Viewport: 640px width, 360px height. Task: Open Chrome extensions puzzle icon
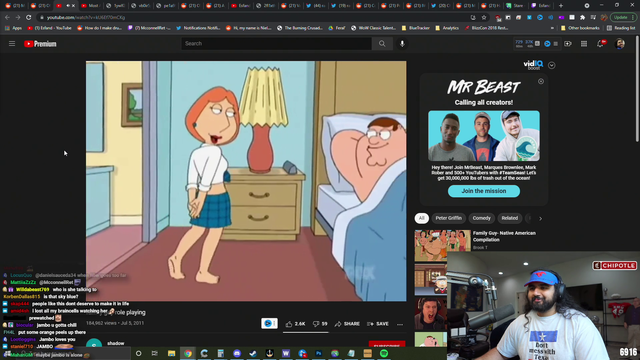click(x=582, y=18)
